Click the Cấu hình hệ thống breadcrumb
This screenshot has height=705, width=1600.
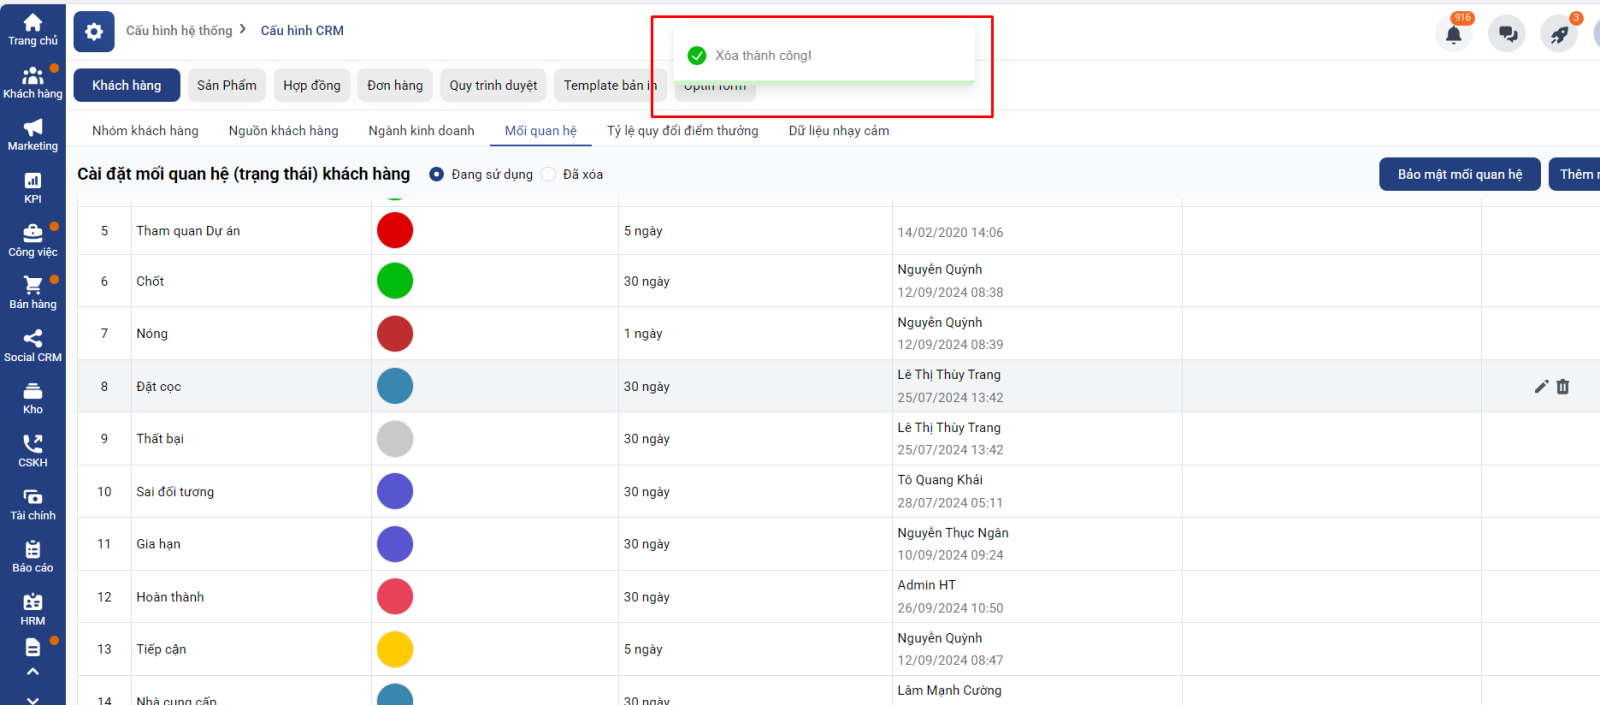click(x=179, y=31)
